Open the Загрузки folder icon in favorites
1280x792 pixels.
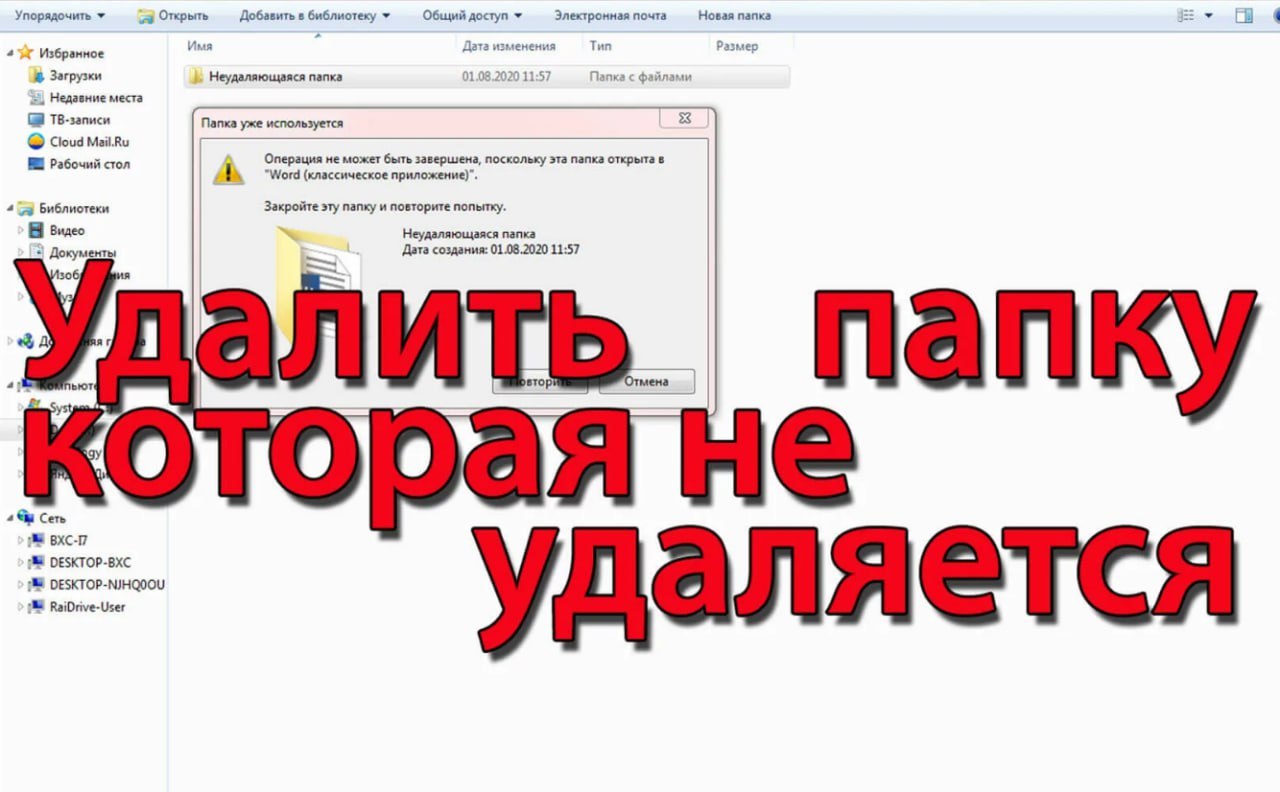click(36, 76)
